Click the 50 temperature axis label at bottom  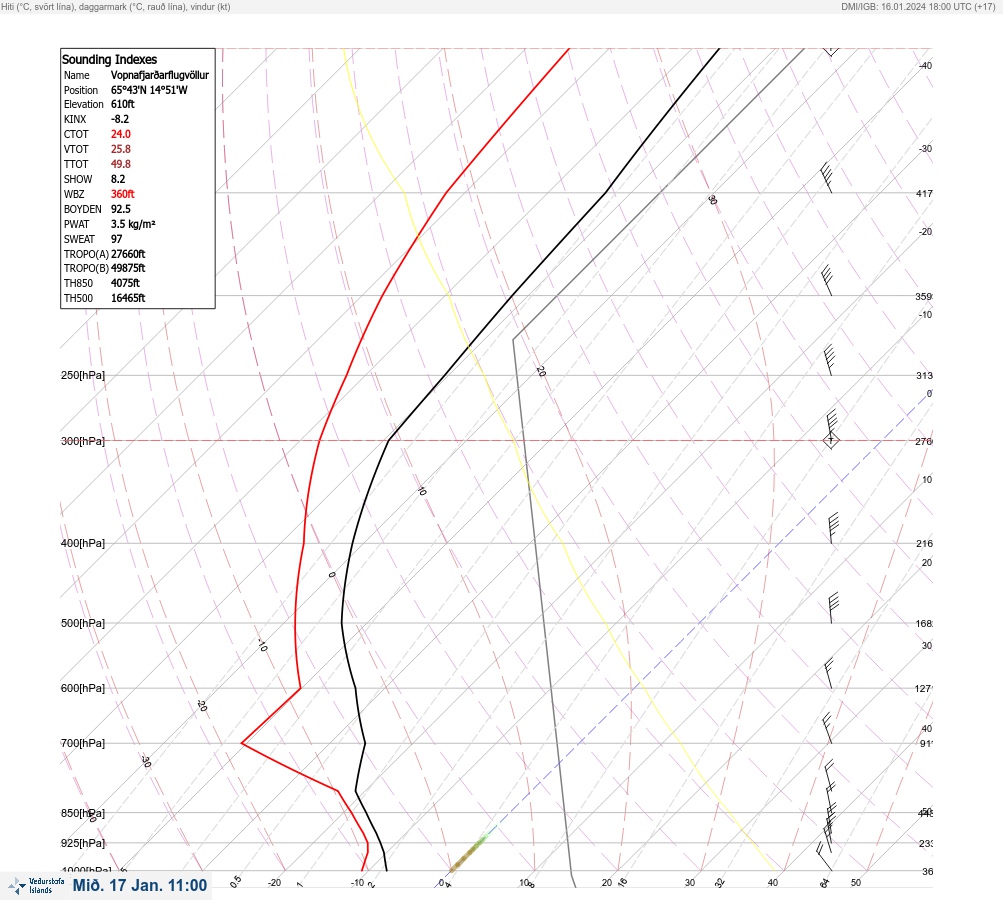856,883
